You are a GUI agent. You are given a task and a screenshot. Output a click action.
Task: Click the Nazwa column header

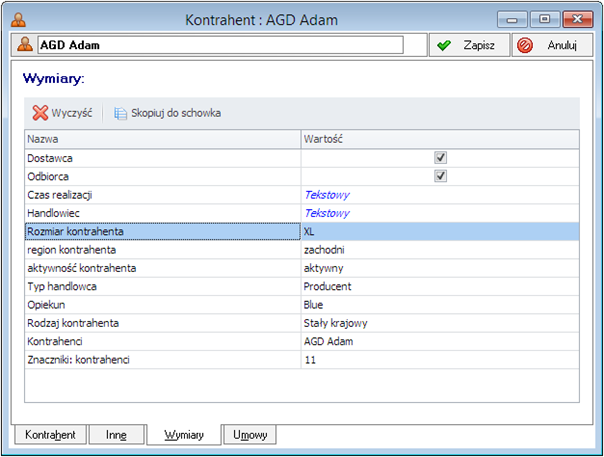coord(162,139)
